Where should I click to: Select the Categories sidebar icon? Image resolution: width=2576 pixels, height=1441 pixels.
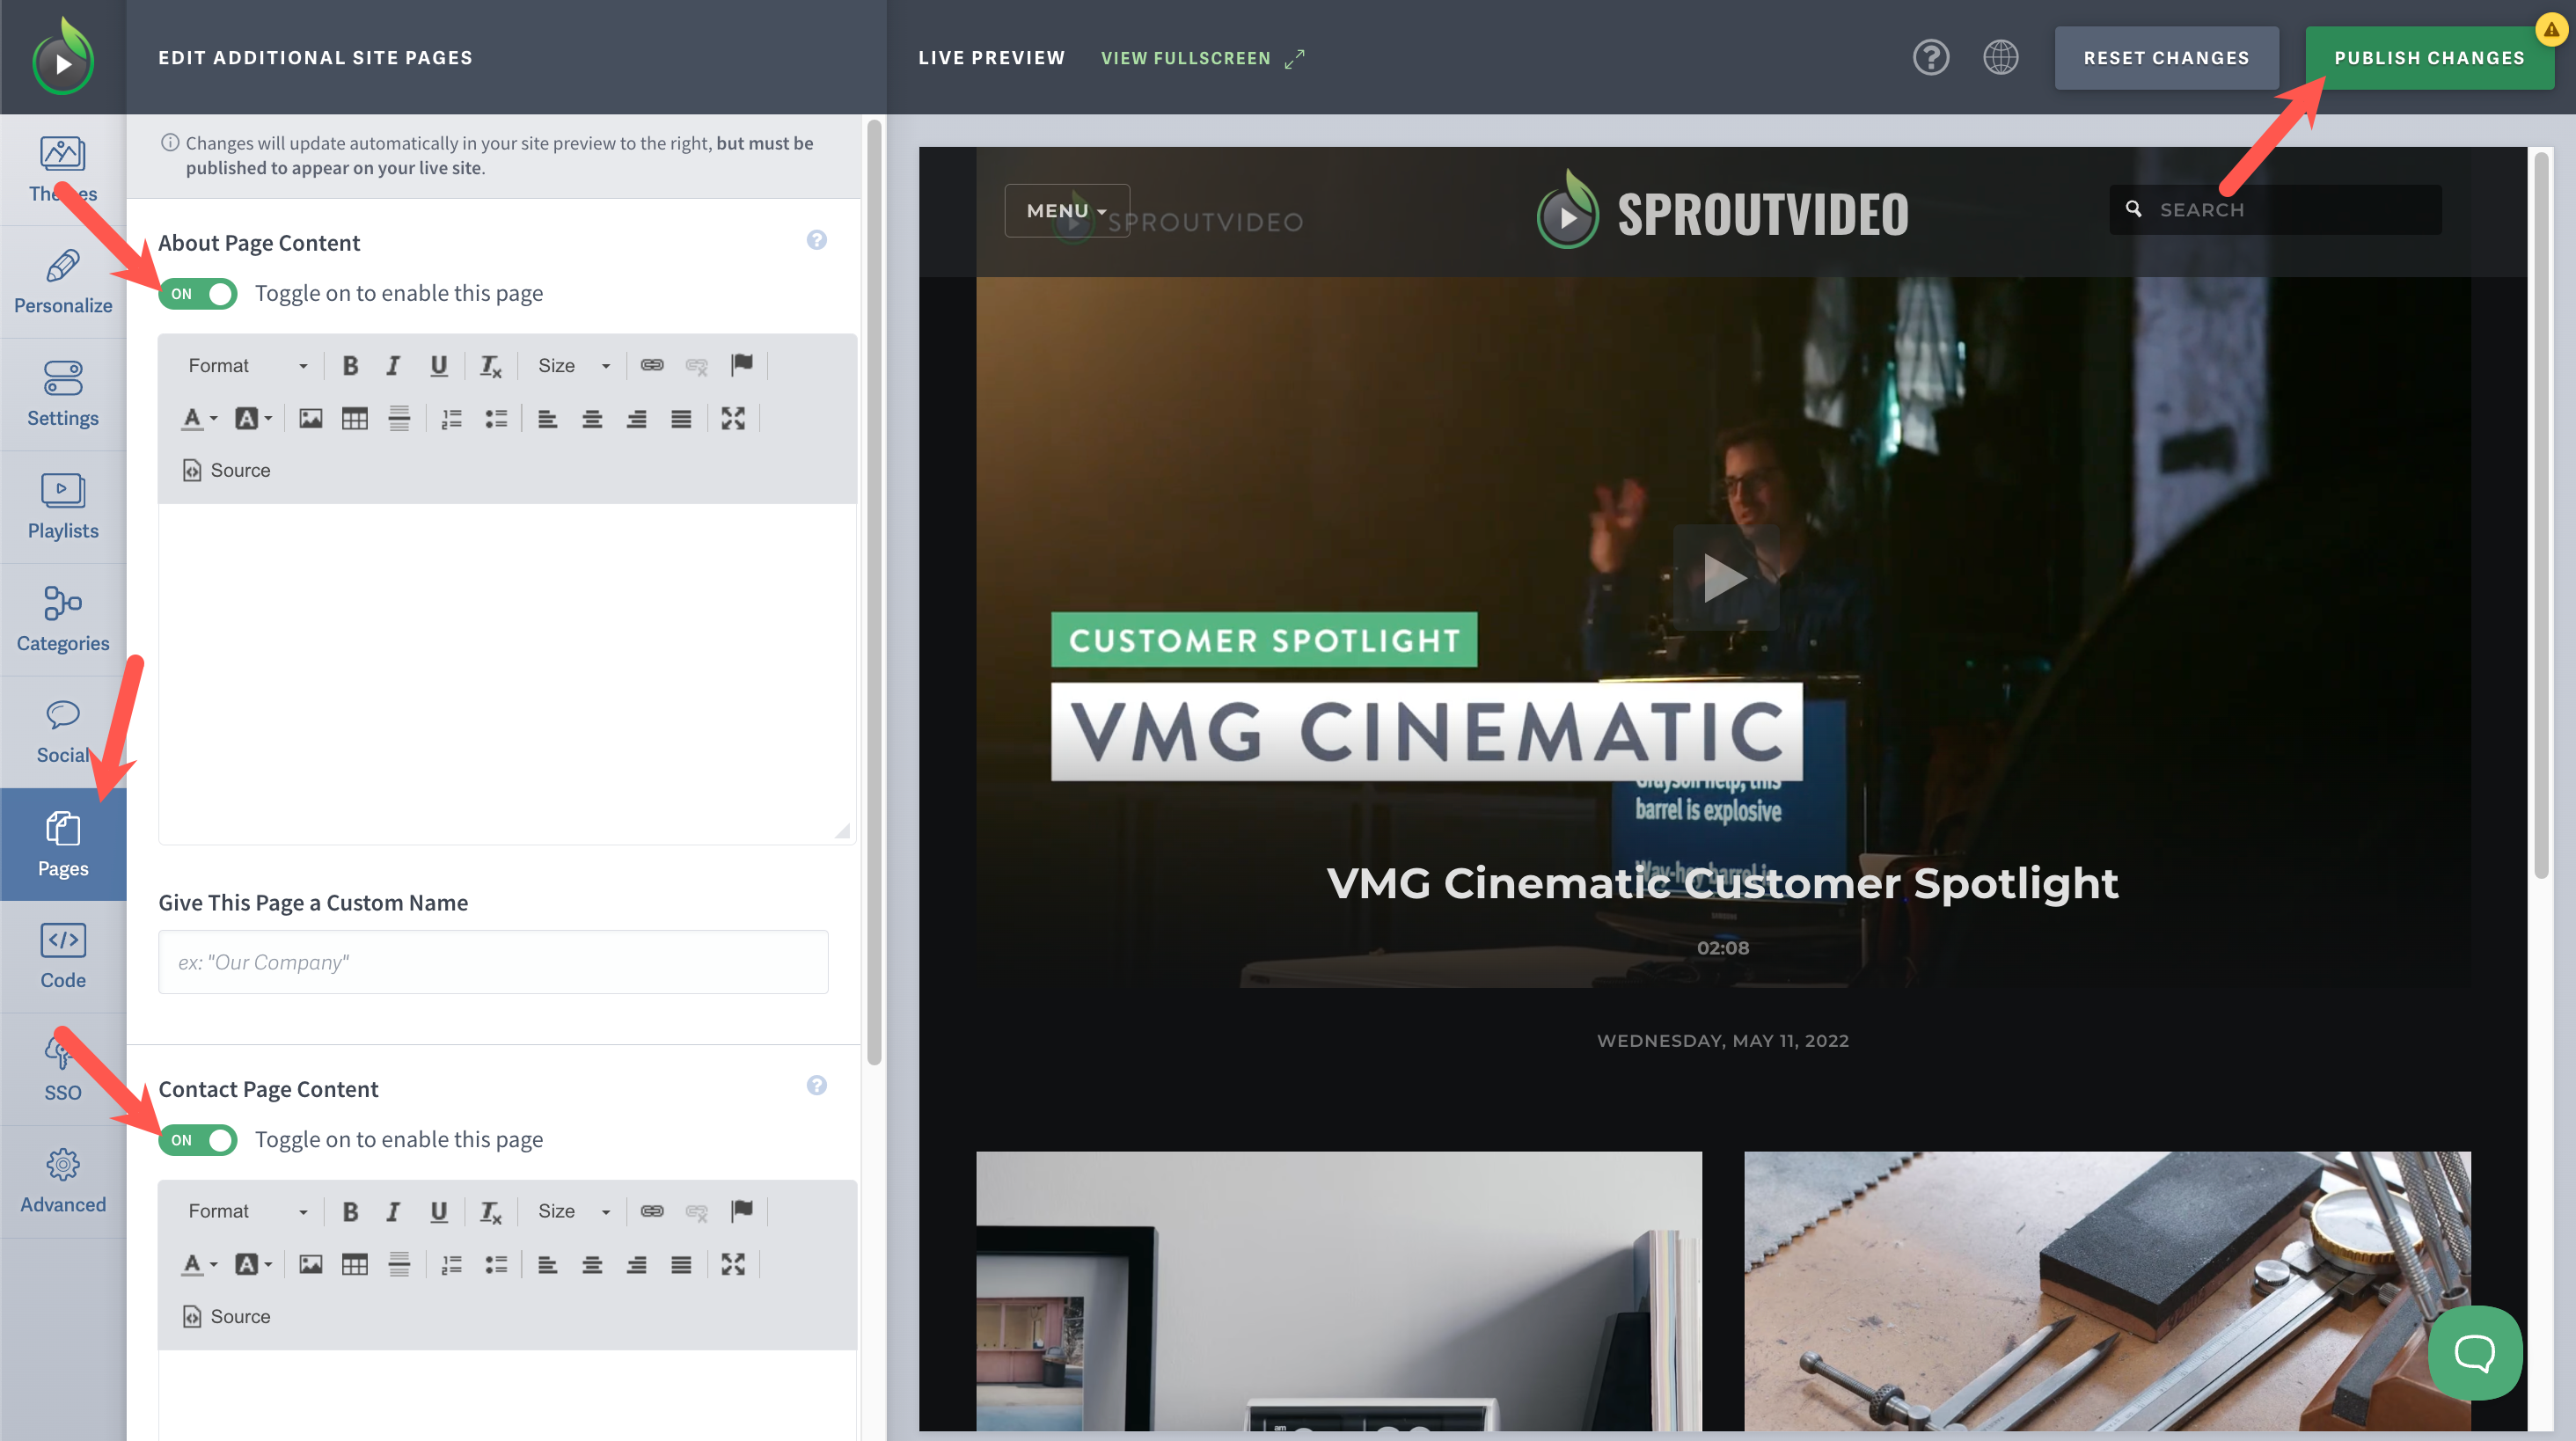pos(62,618)
